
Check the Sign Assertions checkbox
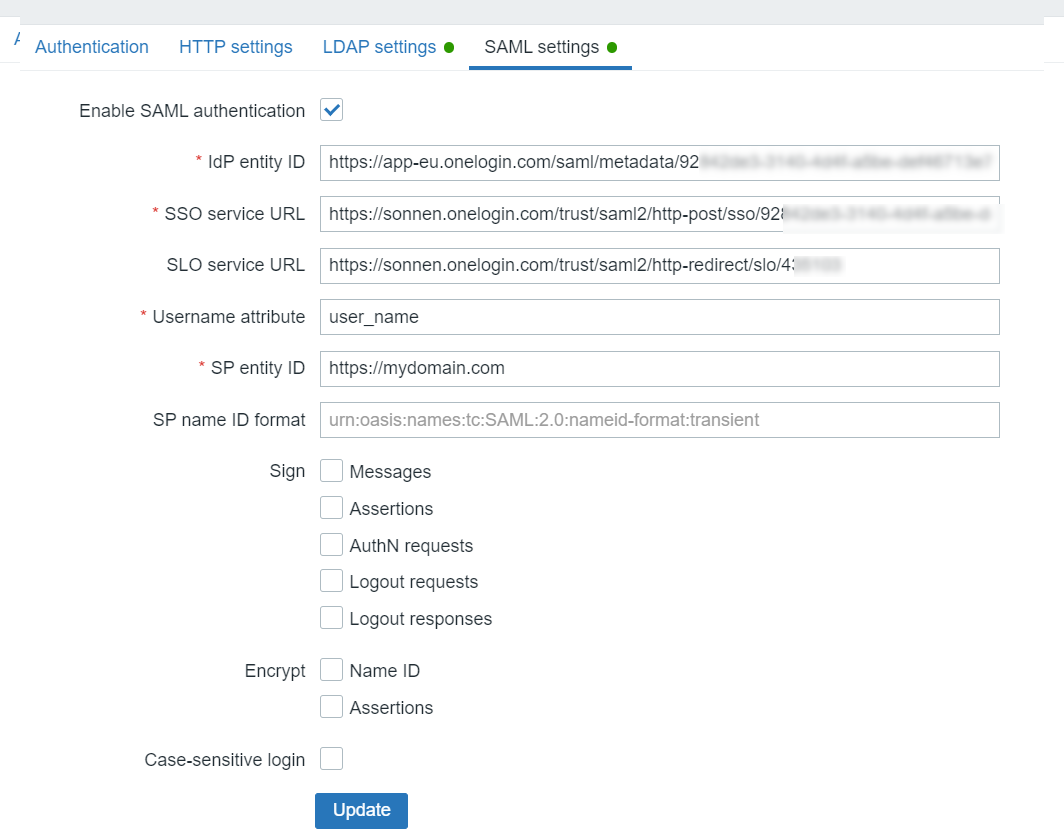point(332,508)
